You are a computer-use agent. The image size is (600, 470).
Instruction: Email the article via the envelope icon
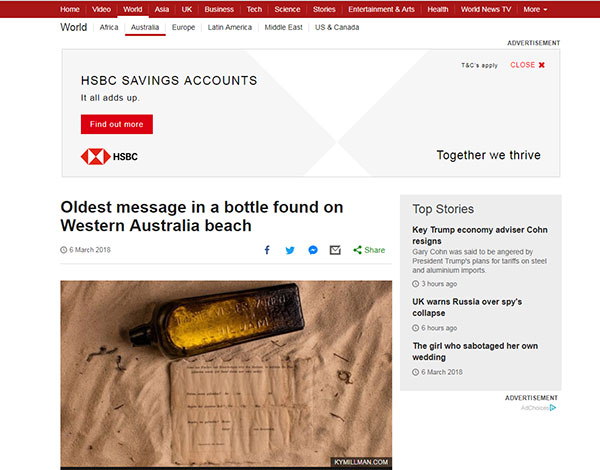(x=335, y=250)
